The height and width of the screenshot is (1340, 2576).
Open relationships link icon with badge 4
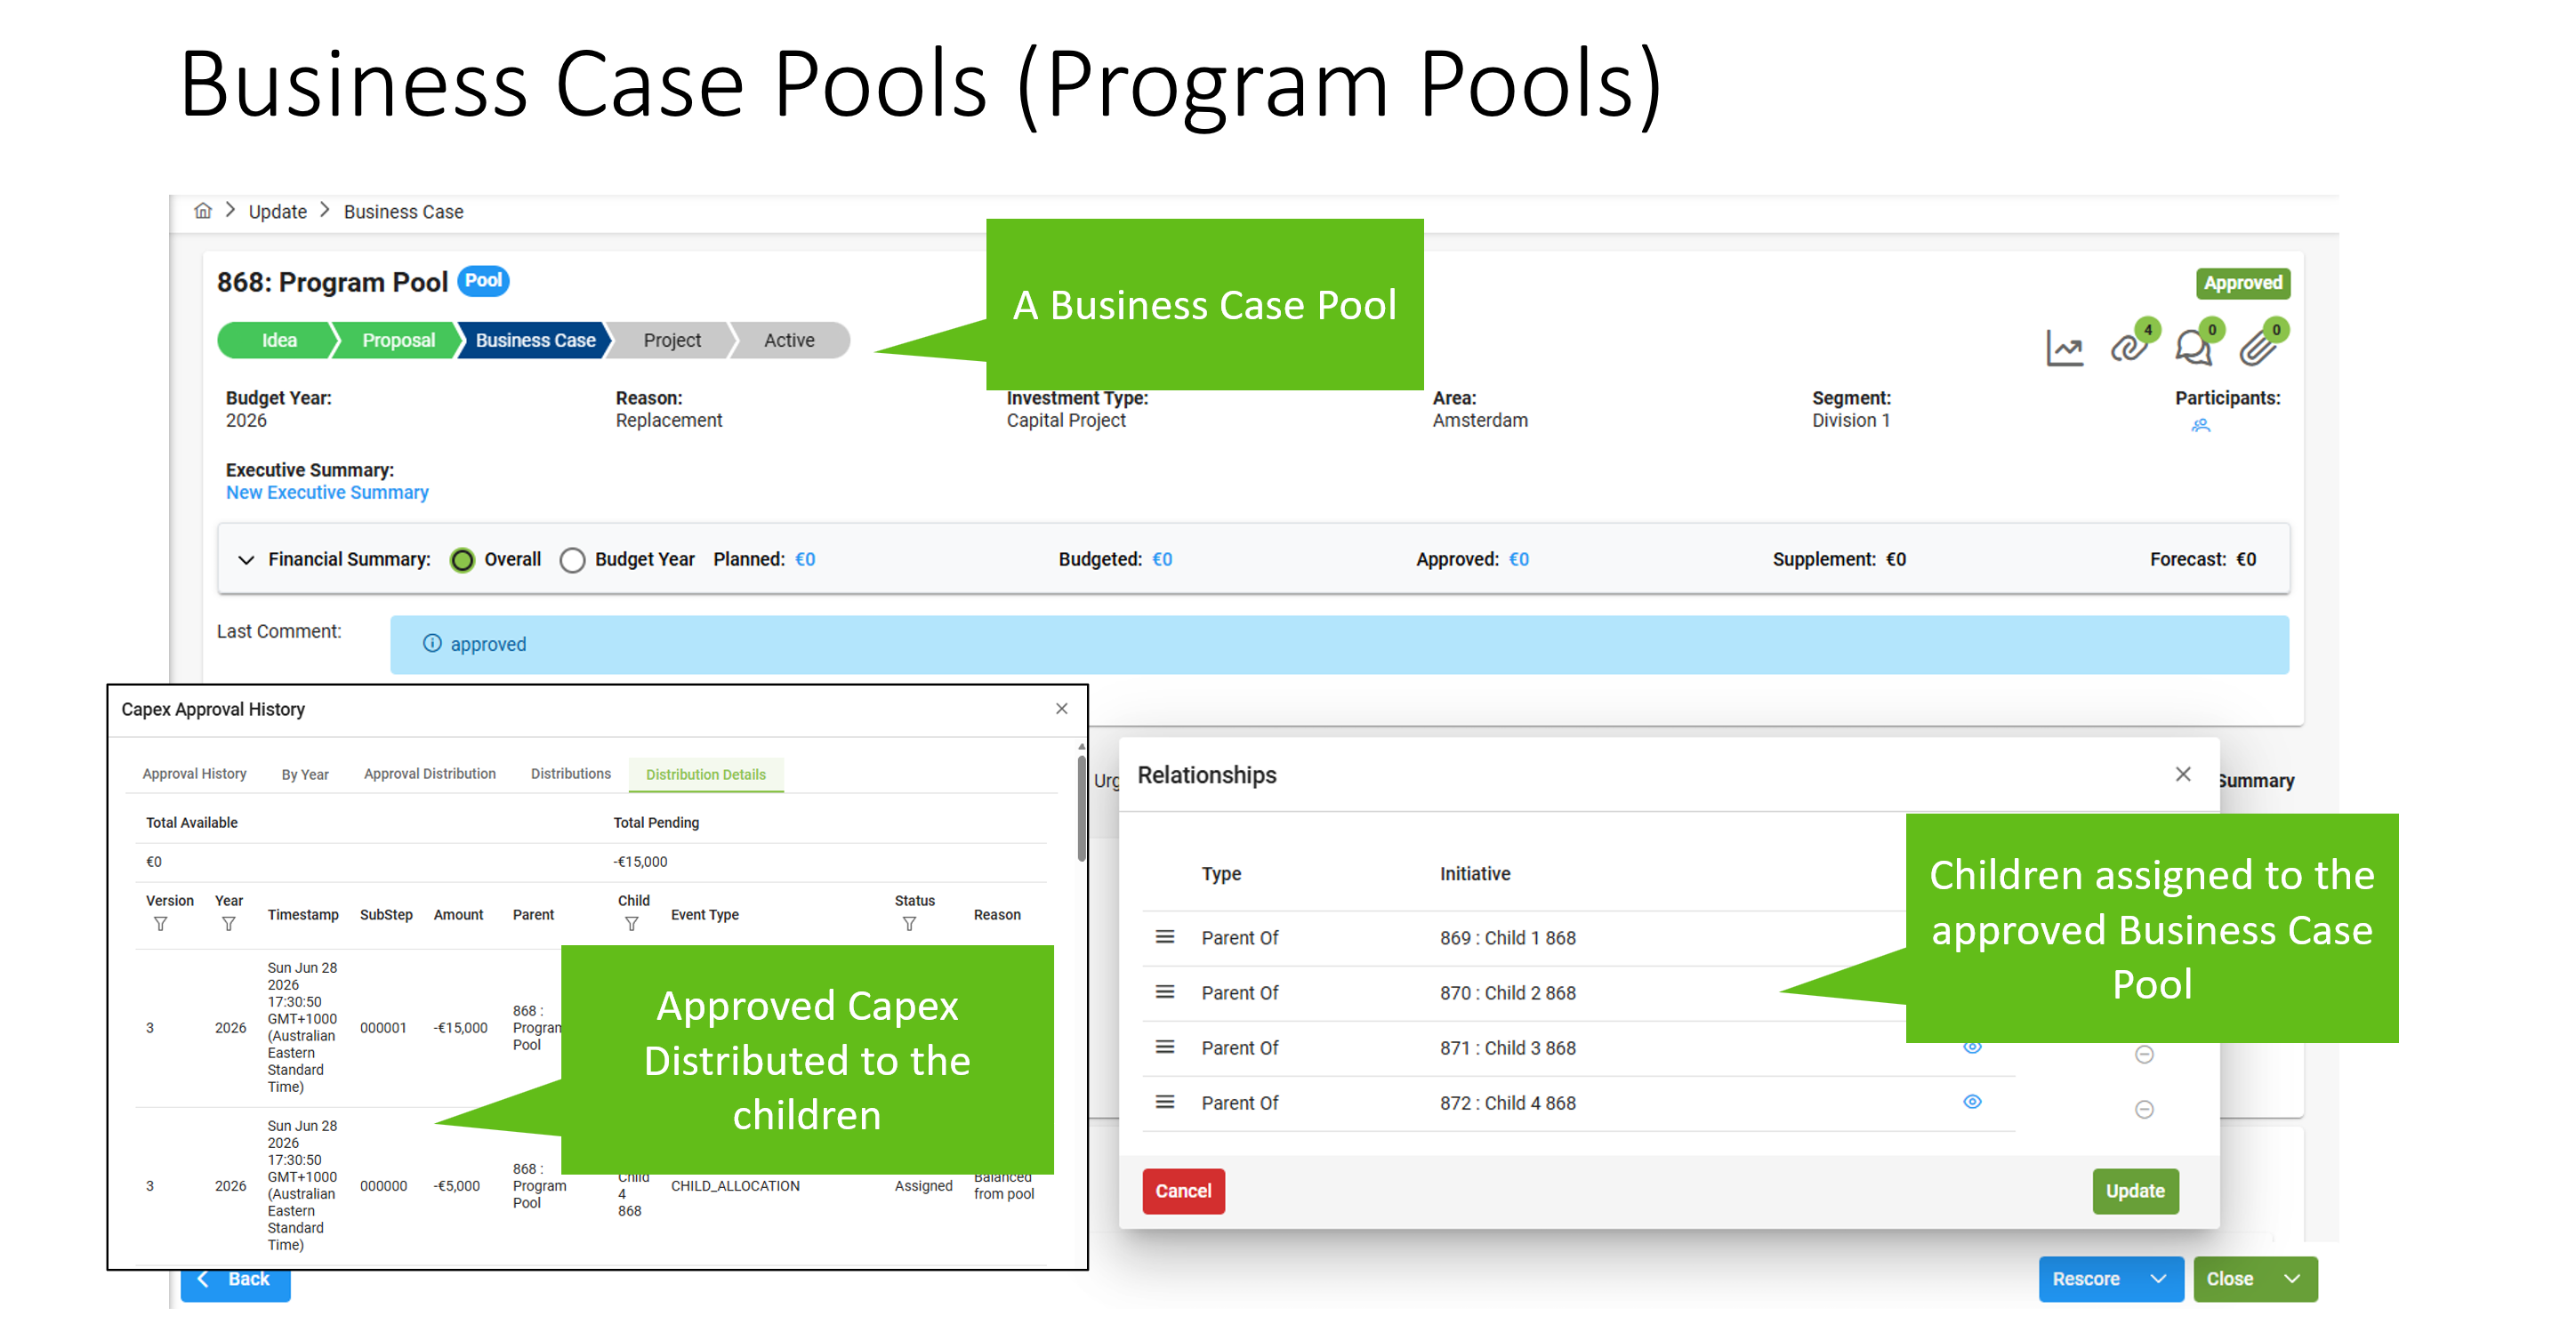[2128, 347]
